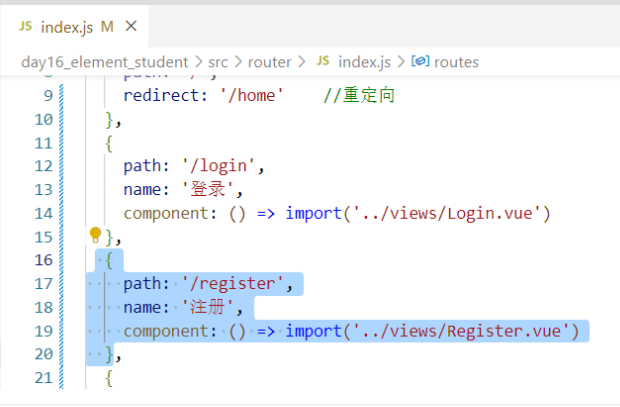Click the '/home' redirect string
Viewport: 620px width, 407px height.
pyautogui.click(x=252, y=95)
